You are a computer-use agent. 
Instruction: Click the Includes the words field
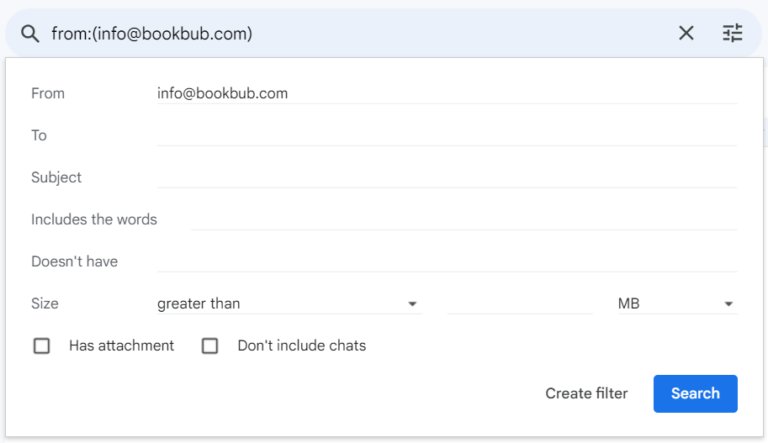464,220
